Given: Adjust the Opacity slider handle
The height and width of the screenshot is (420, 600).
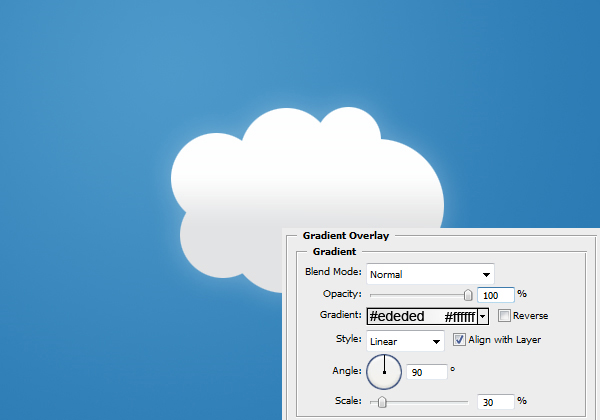Looking at the screenshot, I should click(468, 295).
